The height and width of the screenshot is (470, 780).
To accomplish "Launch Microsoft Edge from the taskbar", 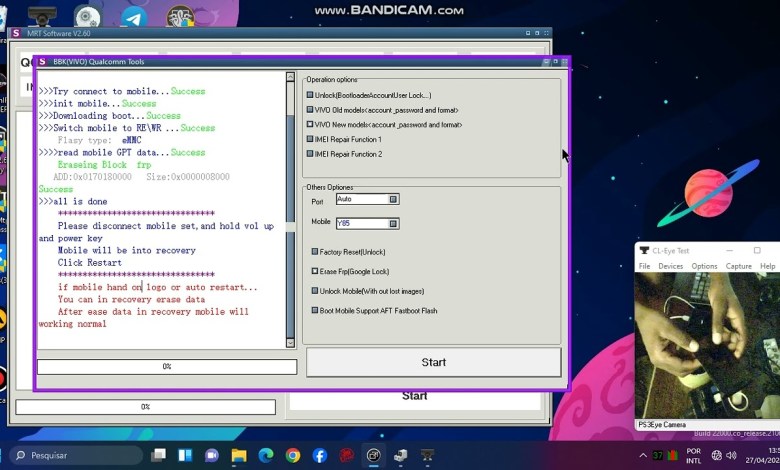I will point(266,455).
